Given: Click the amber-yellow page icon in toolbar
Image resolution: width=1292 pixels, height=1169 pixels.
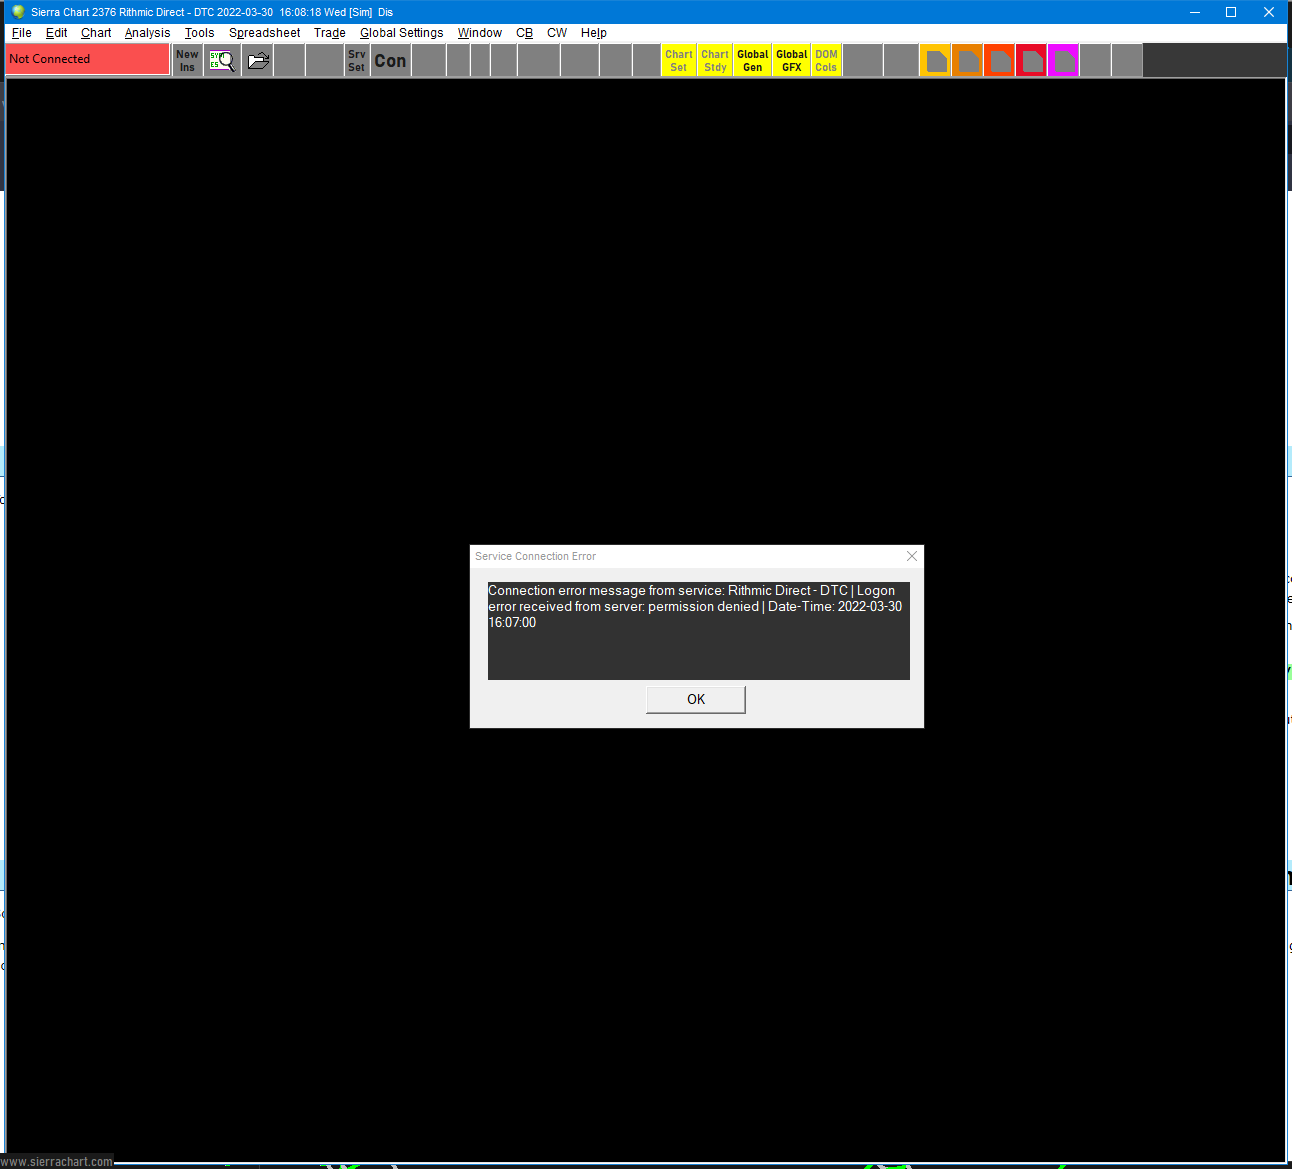Looking at the screenshot, I should [x=935, y=60].
